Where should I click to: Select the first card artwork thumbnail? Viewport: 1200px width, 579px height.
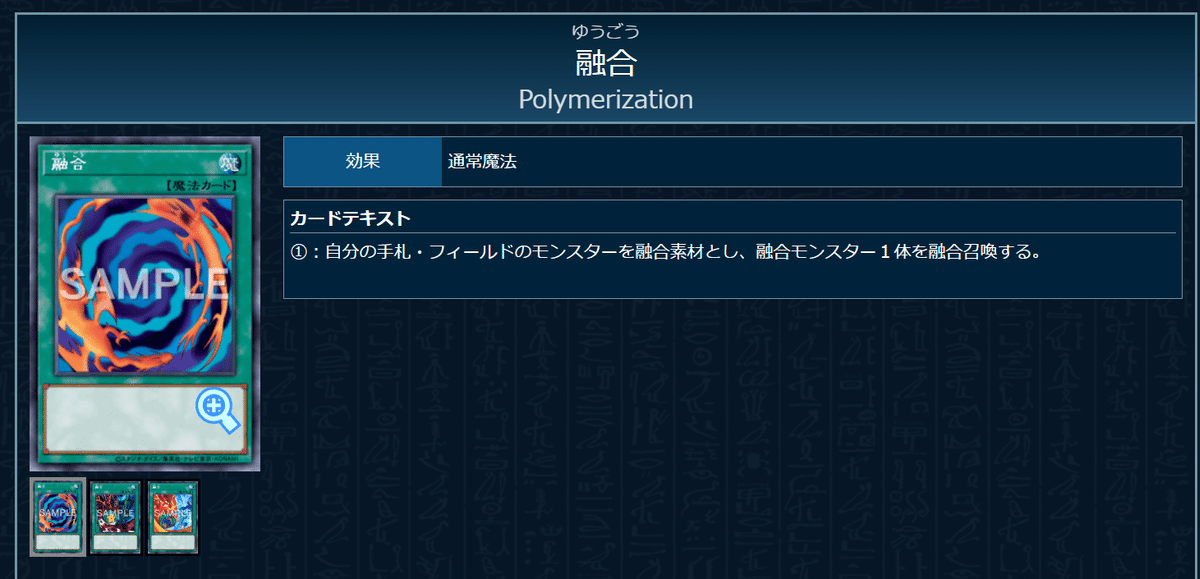[57, 517]
